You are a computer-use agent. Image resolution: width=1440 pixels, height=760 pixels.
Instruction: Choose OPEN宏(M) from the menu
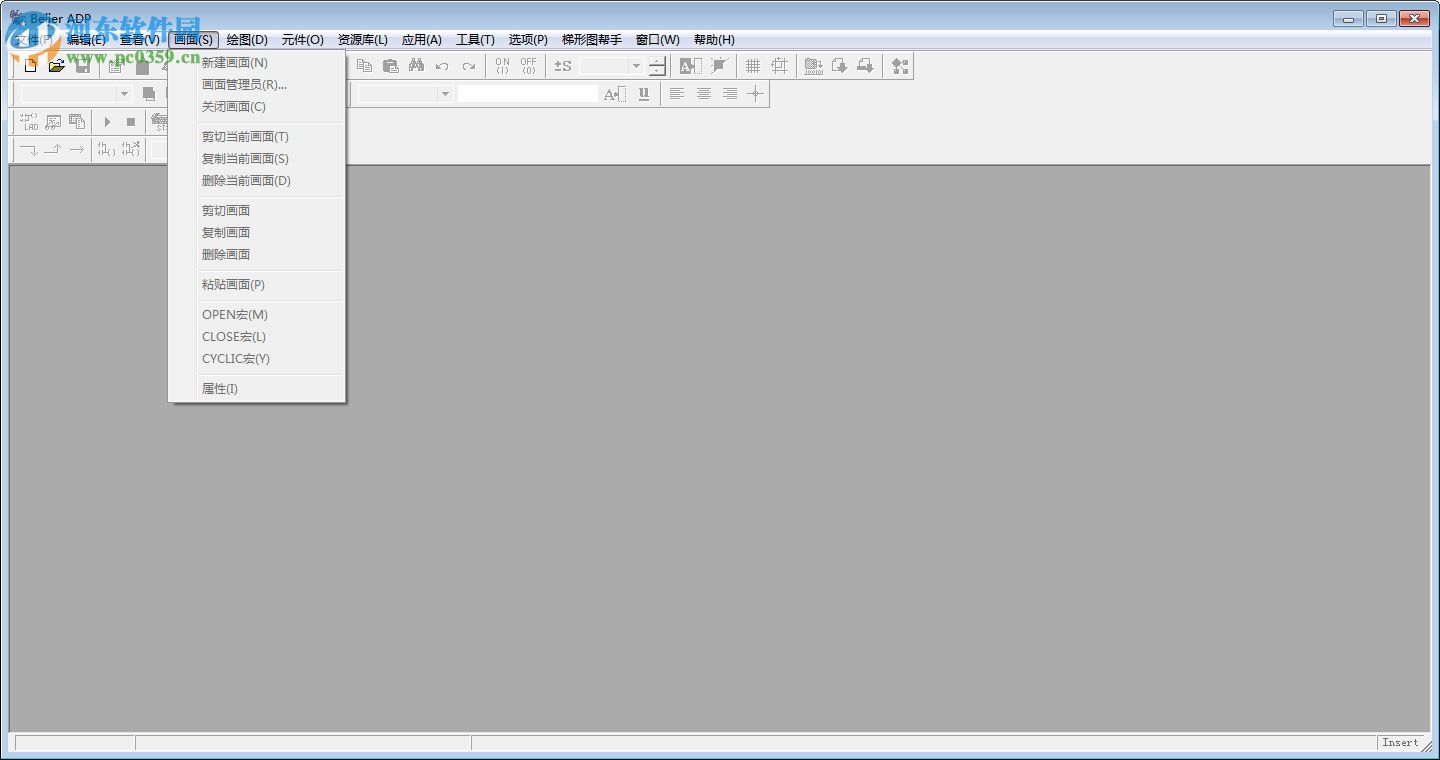click(257, 315)
